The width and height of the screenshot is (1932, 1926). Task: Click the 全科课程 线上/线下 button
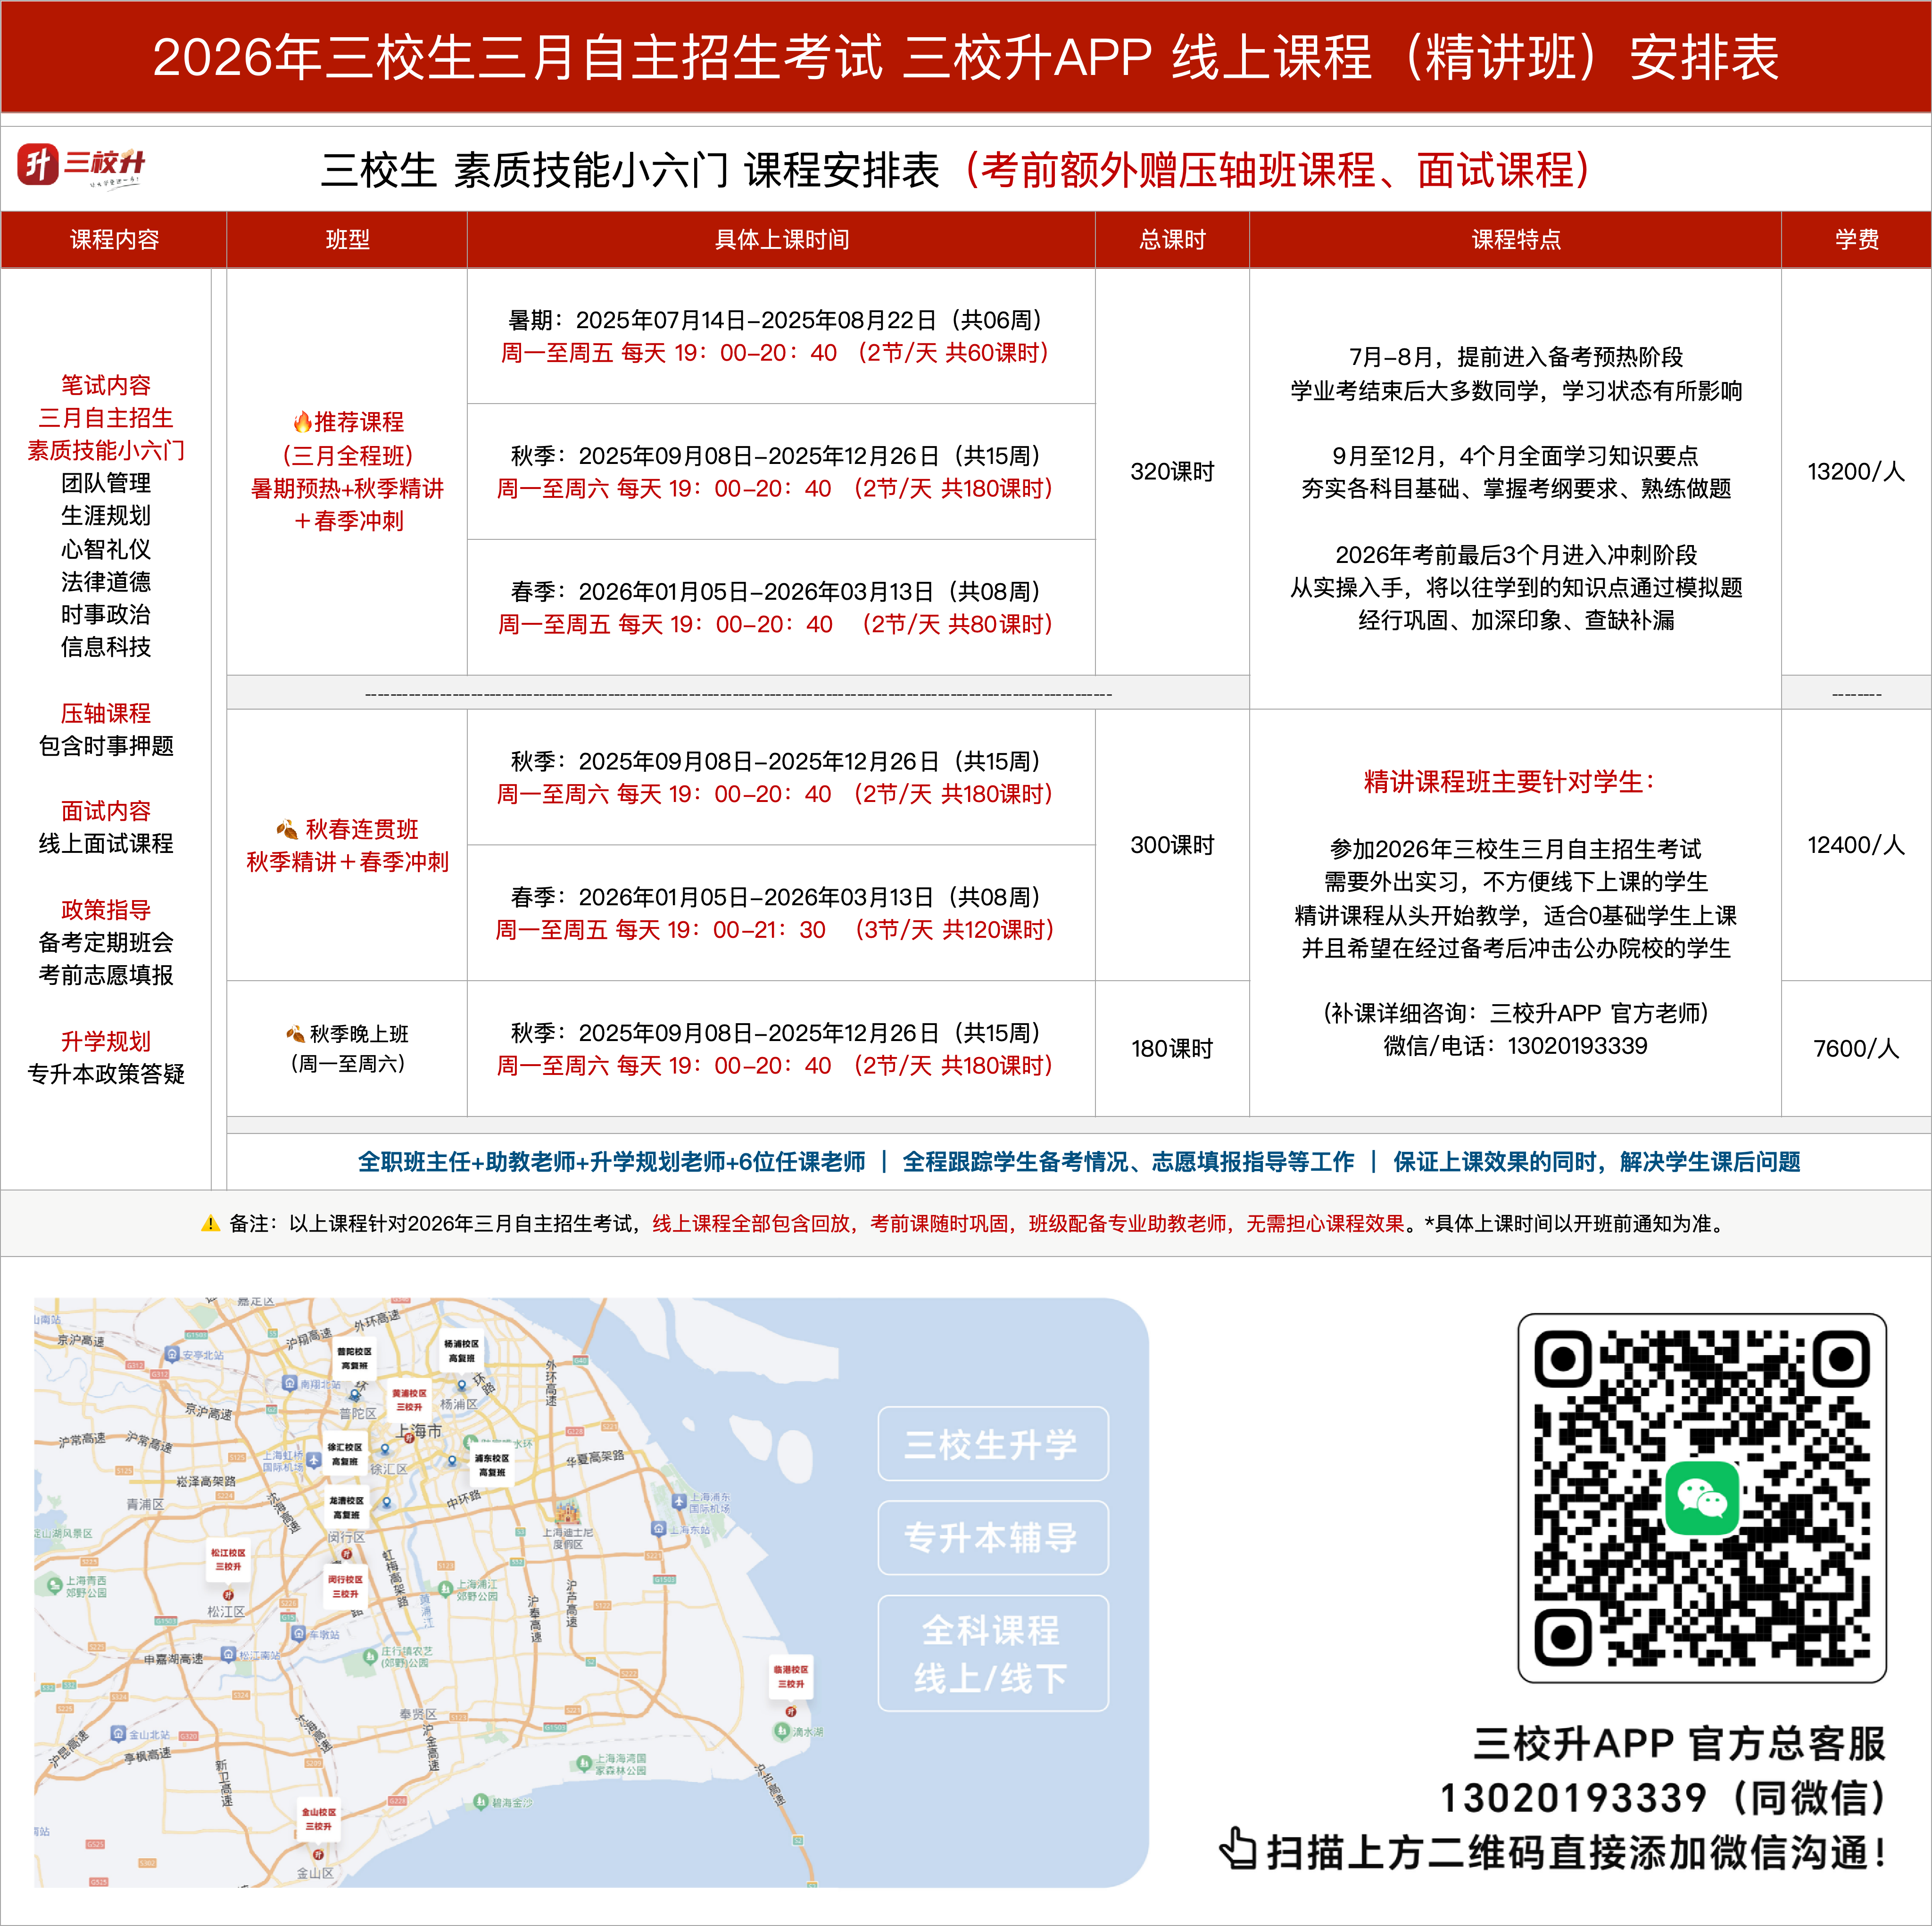coord(992,1653)
